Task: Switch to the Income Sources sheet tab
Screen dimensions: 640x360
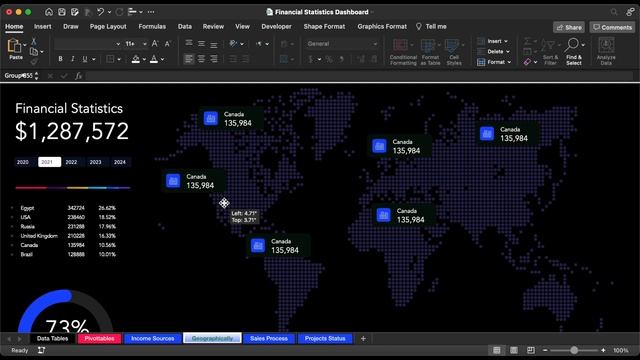Action: point(153,338)
